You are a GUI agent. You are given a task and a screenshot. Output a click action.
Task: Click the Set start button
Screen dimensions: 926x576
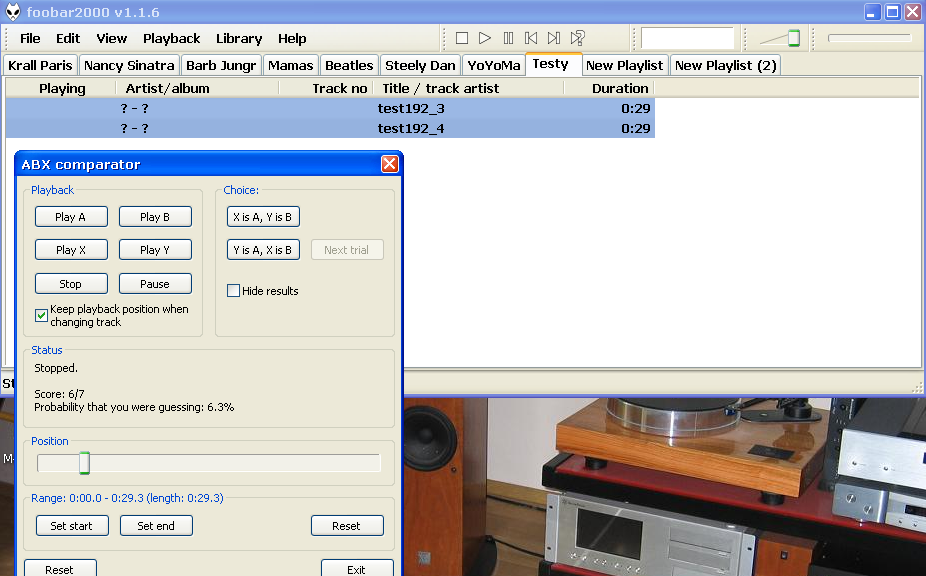tap(72, 526)
